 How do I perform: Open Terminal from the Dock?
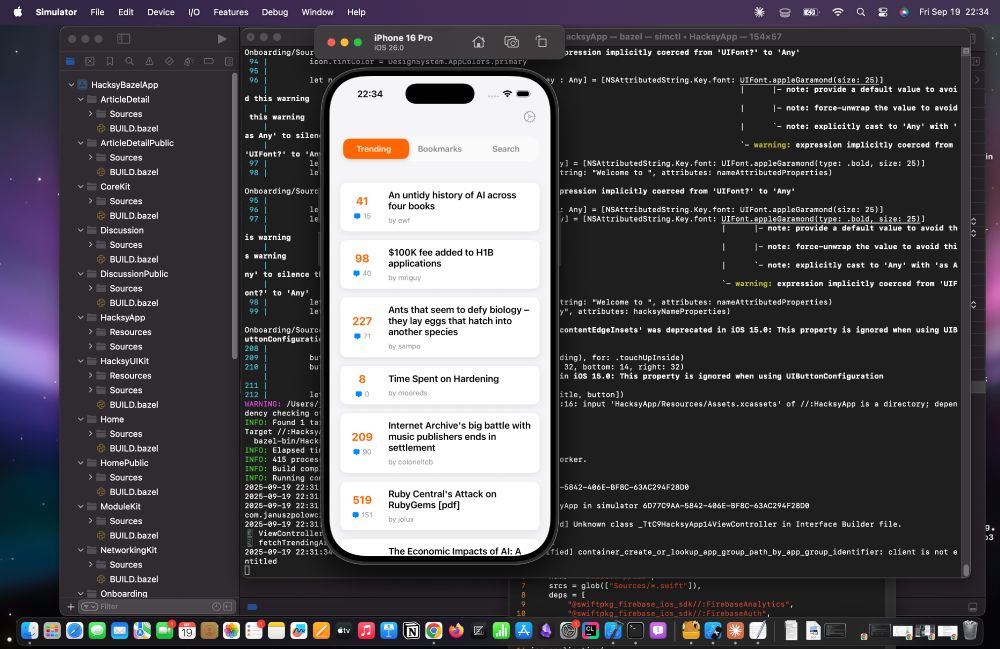coord(635,631)
